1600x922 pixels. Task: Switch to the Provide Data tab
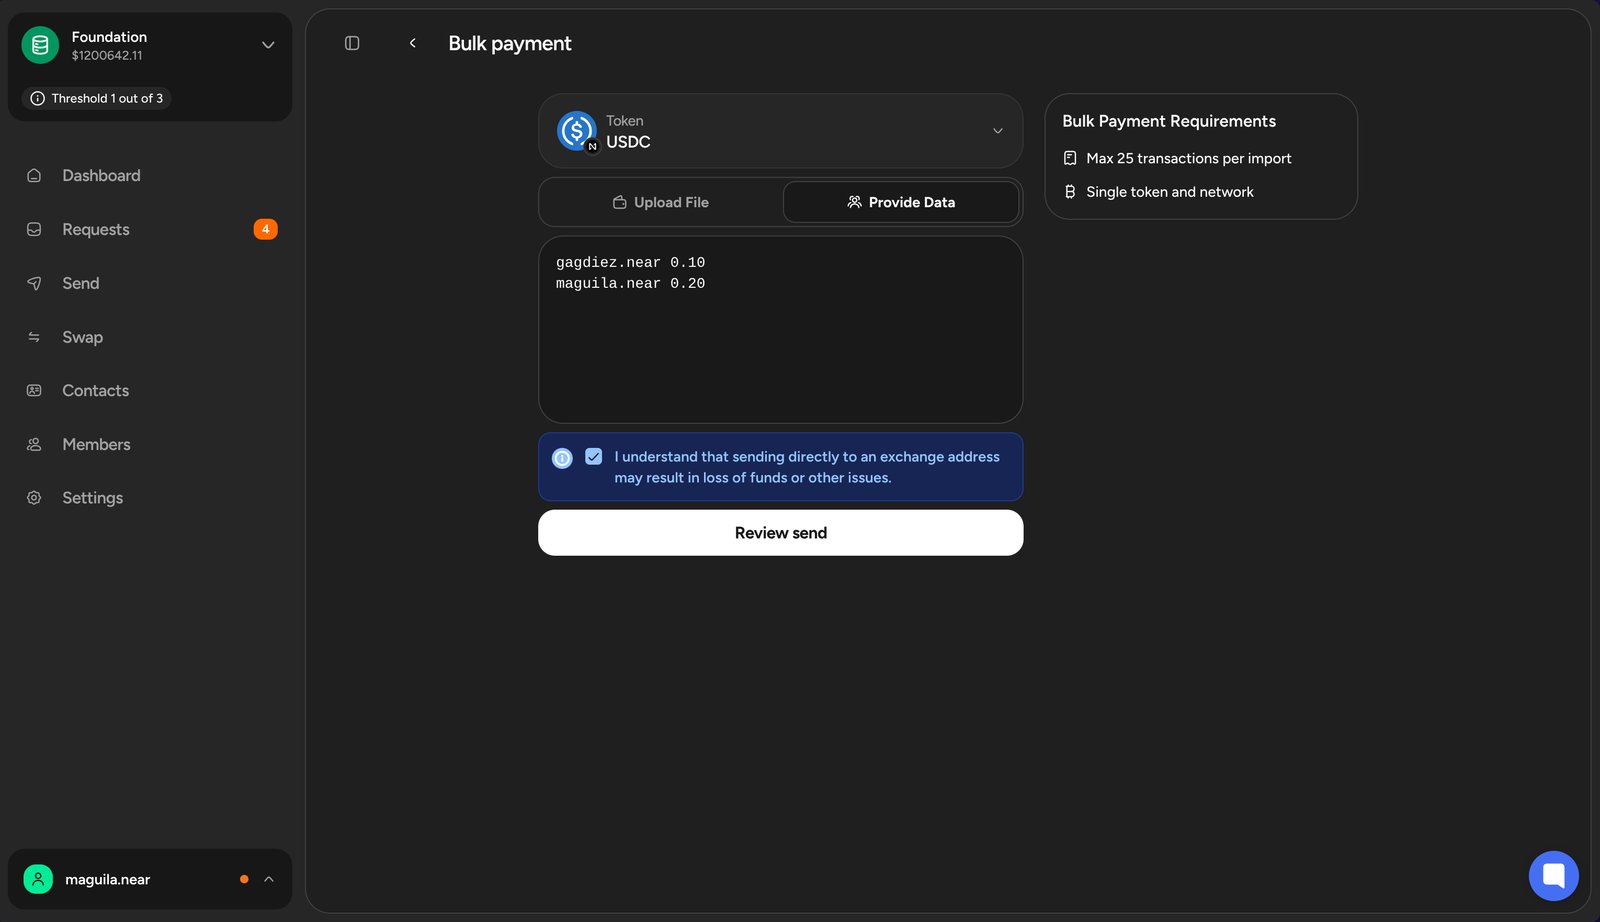pyautogui.click(x=901, y=202)
